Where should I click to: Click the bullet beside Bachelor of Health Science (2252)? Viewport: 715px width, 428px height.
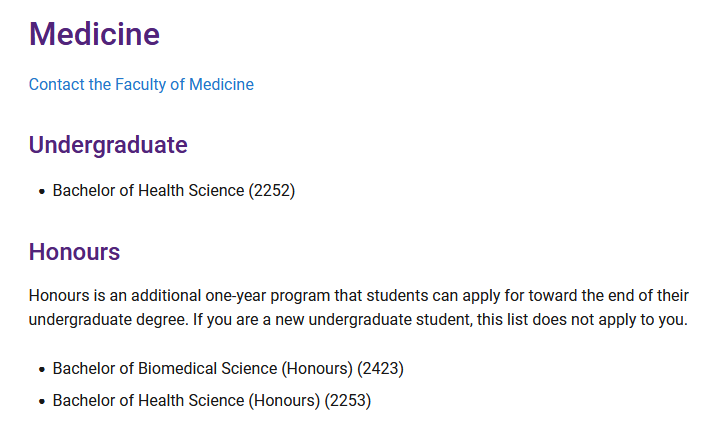pyautogui.click(x=42, y=191)
